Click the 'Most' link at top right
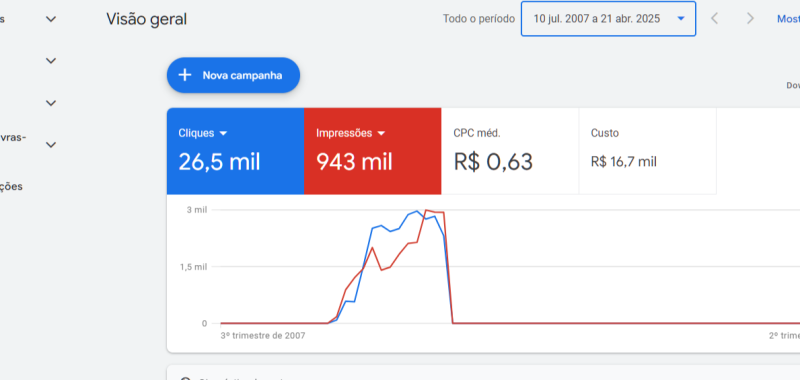 tap(788, 19)
